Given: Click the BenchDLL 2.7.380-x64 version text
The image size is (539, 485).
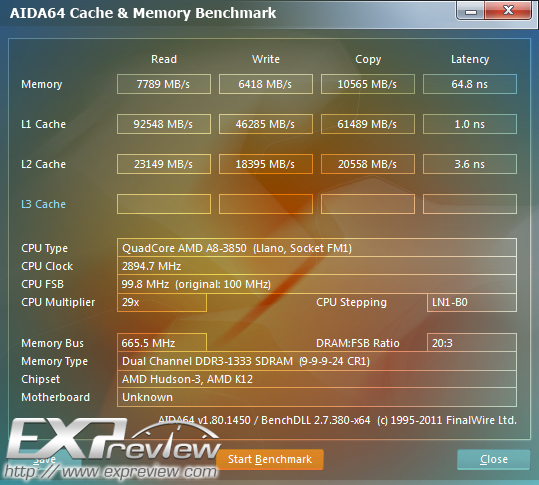Looking at the screenshot, I should pos(316,420).
